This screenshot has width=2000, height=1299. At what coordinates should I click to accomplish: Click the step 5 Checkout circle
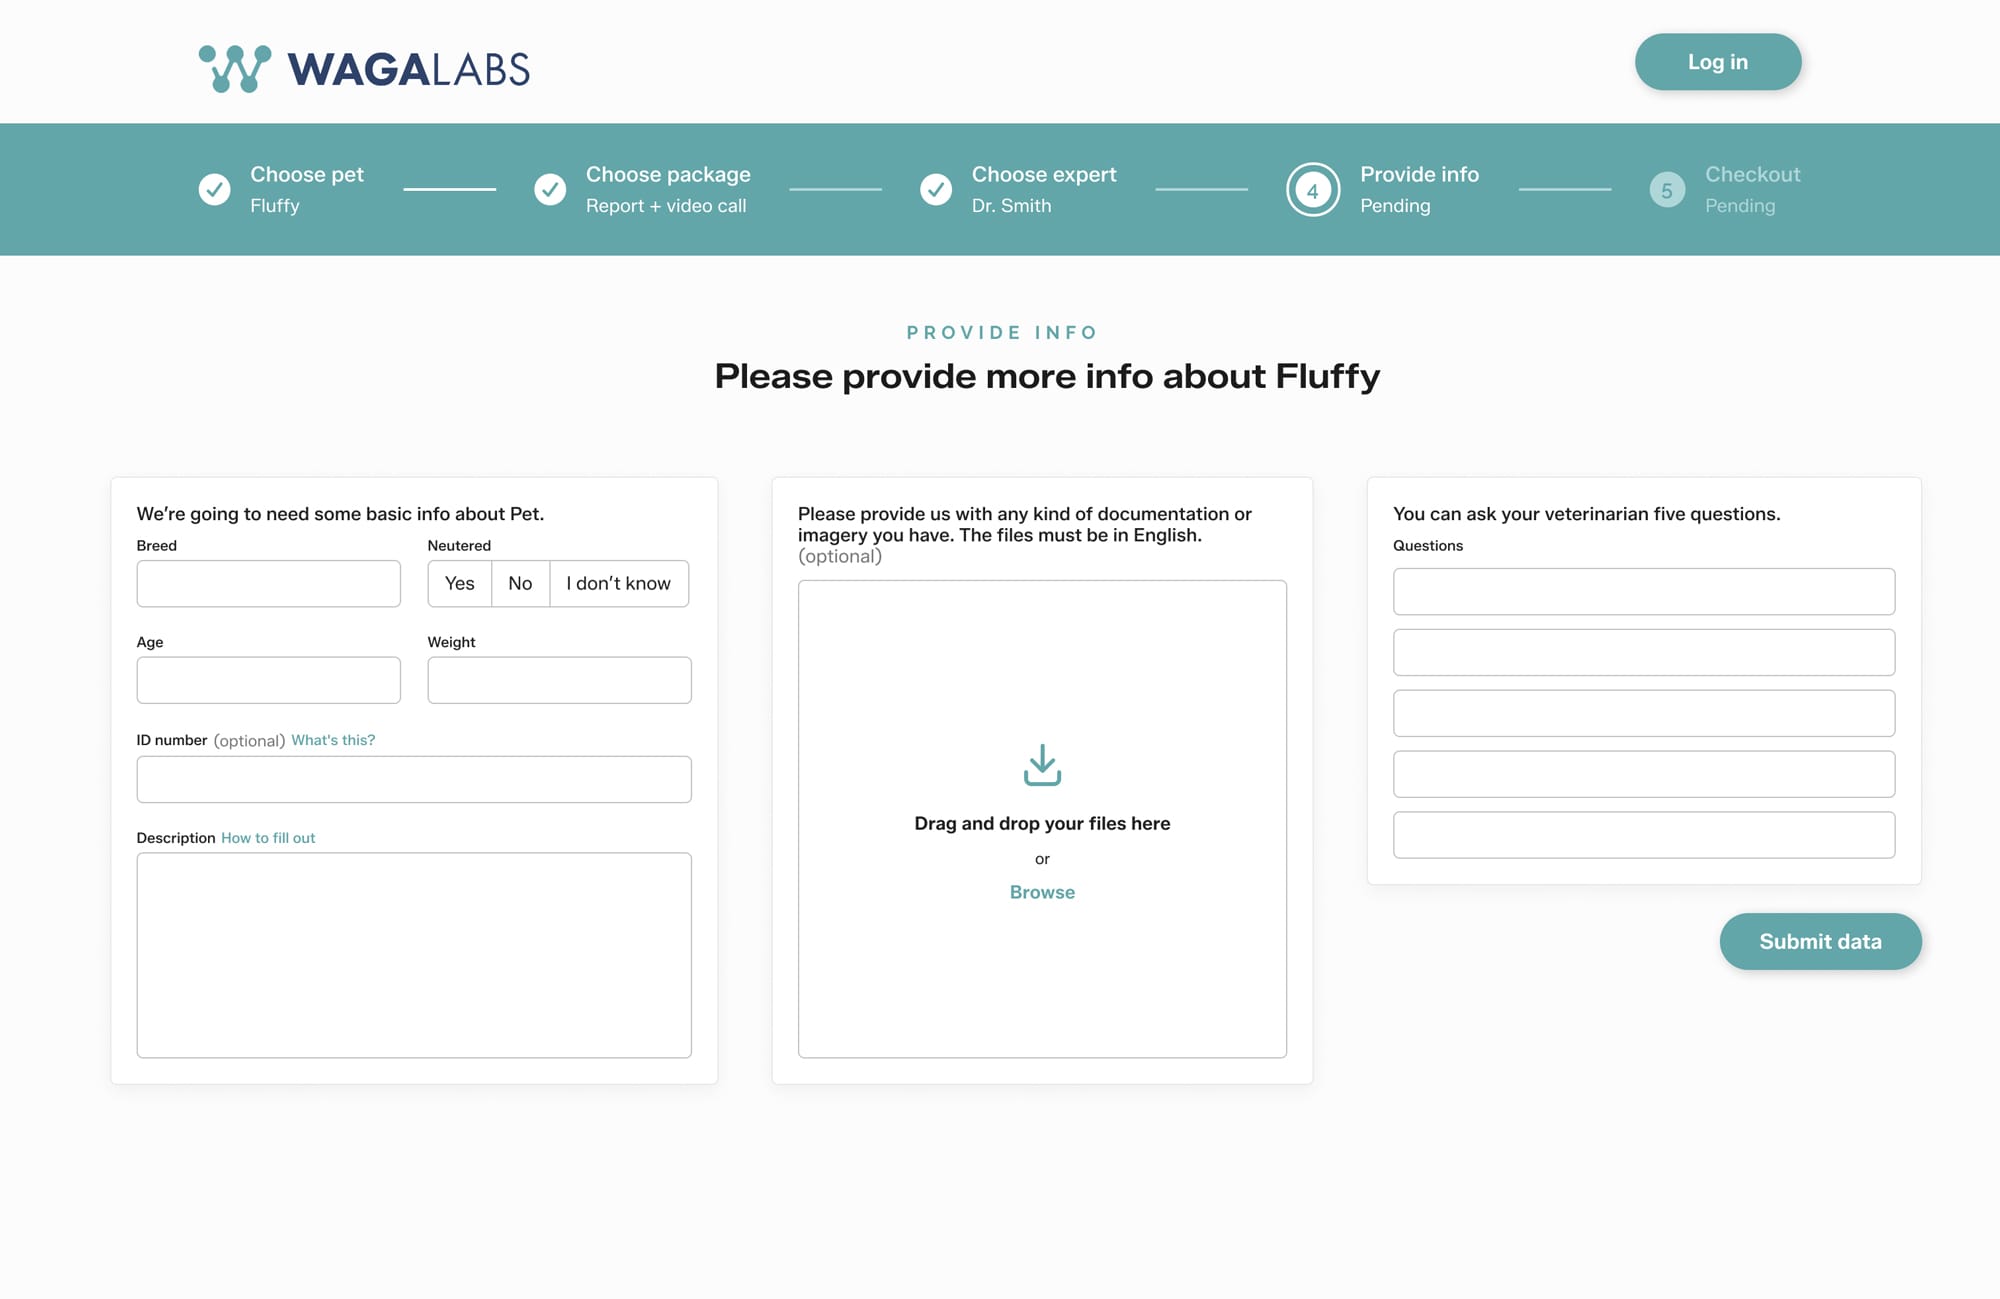(x=1667, y=190)
